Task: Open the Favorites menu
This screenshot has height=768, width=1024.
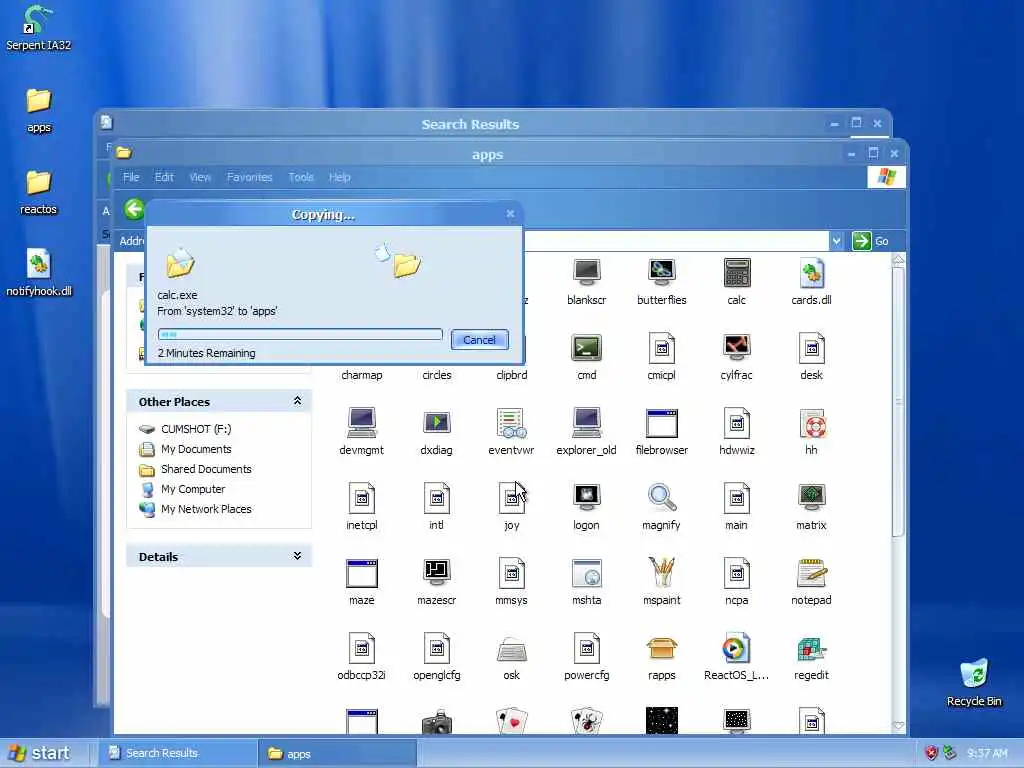Action: pyautogui.click(x=249, y=177)
